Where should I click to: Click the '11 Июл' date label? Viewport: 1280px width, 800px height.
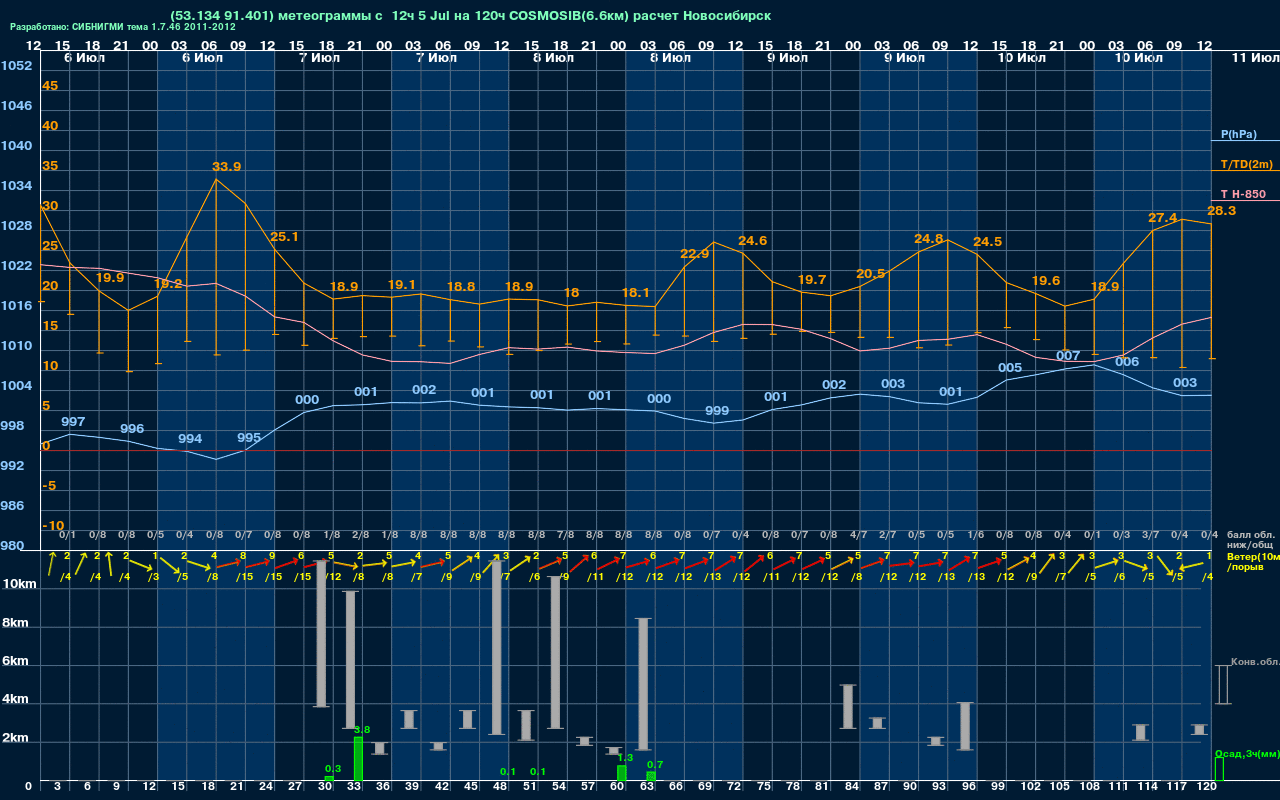[x=1254, y=58]
